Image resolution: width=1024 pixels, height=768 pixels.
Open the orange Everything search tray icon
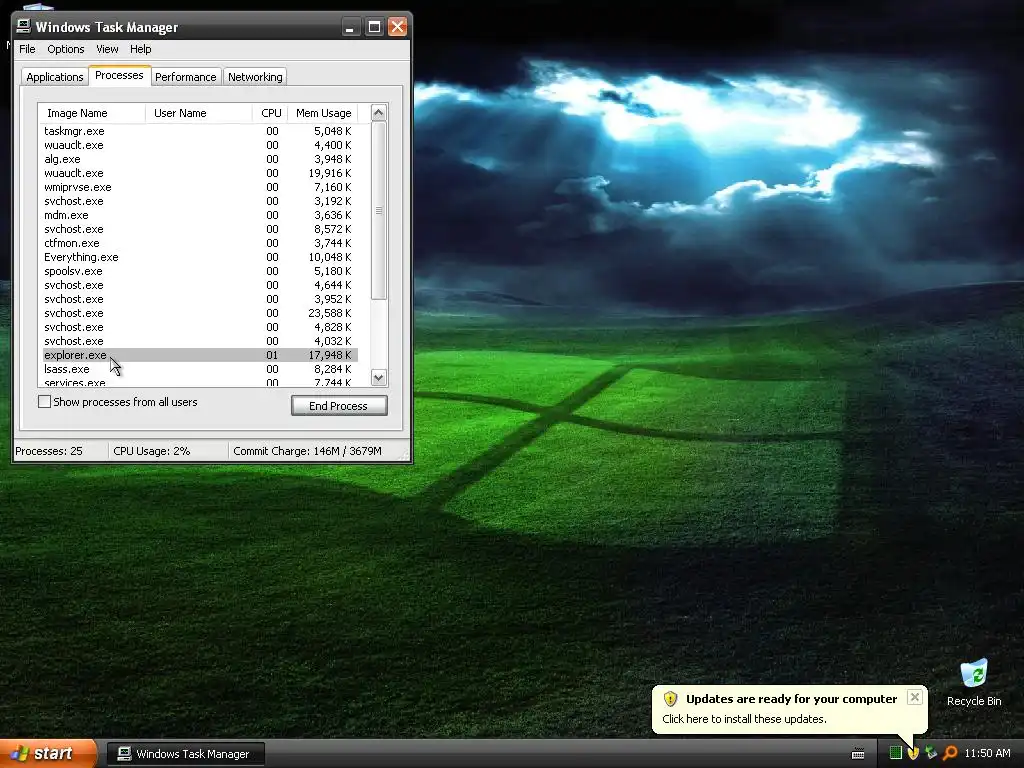(x=950, y=753)
